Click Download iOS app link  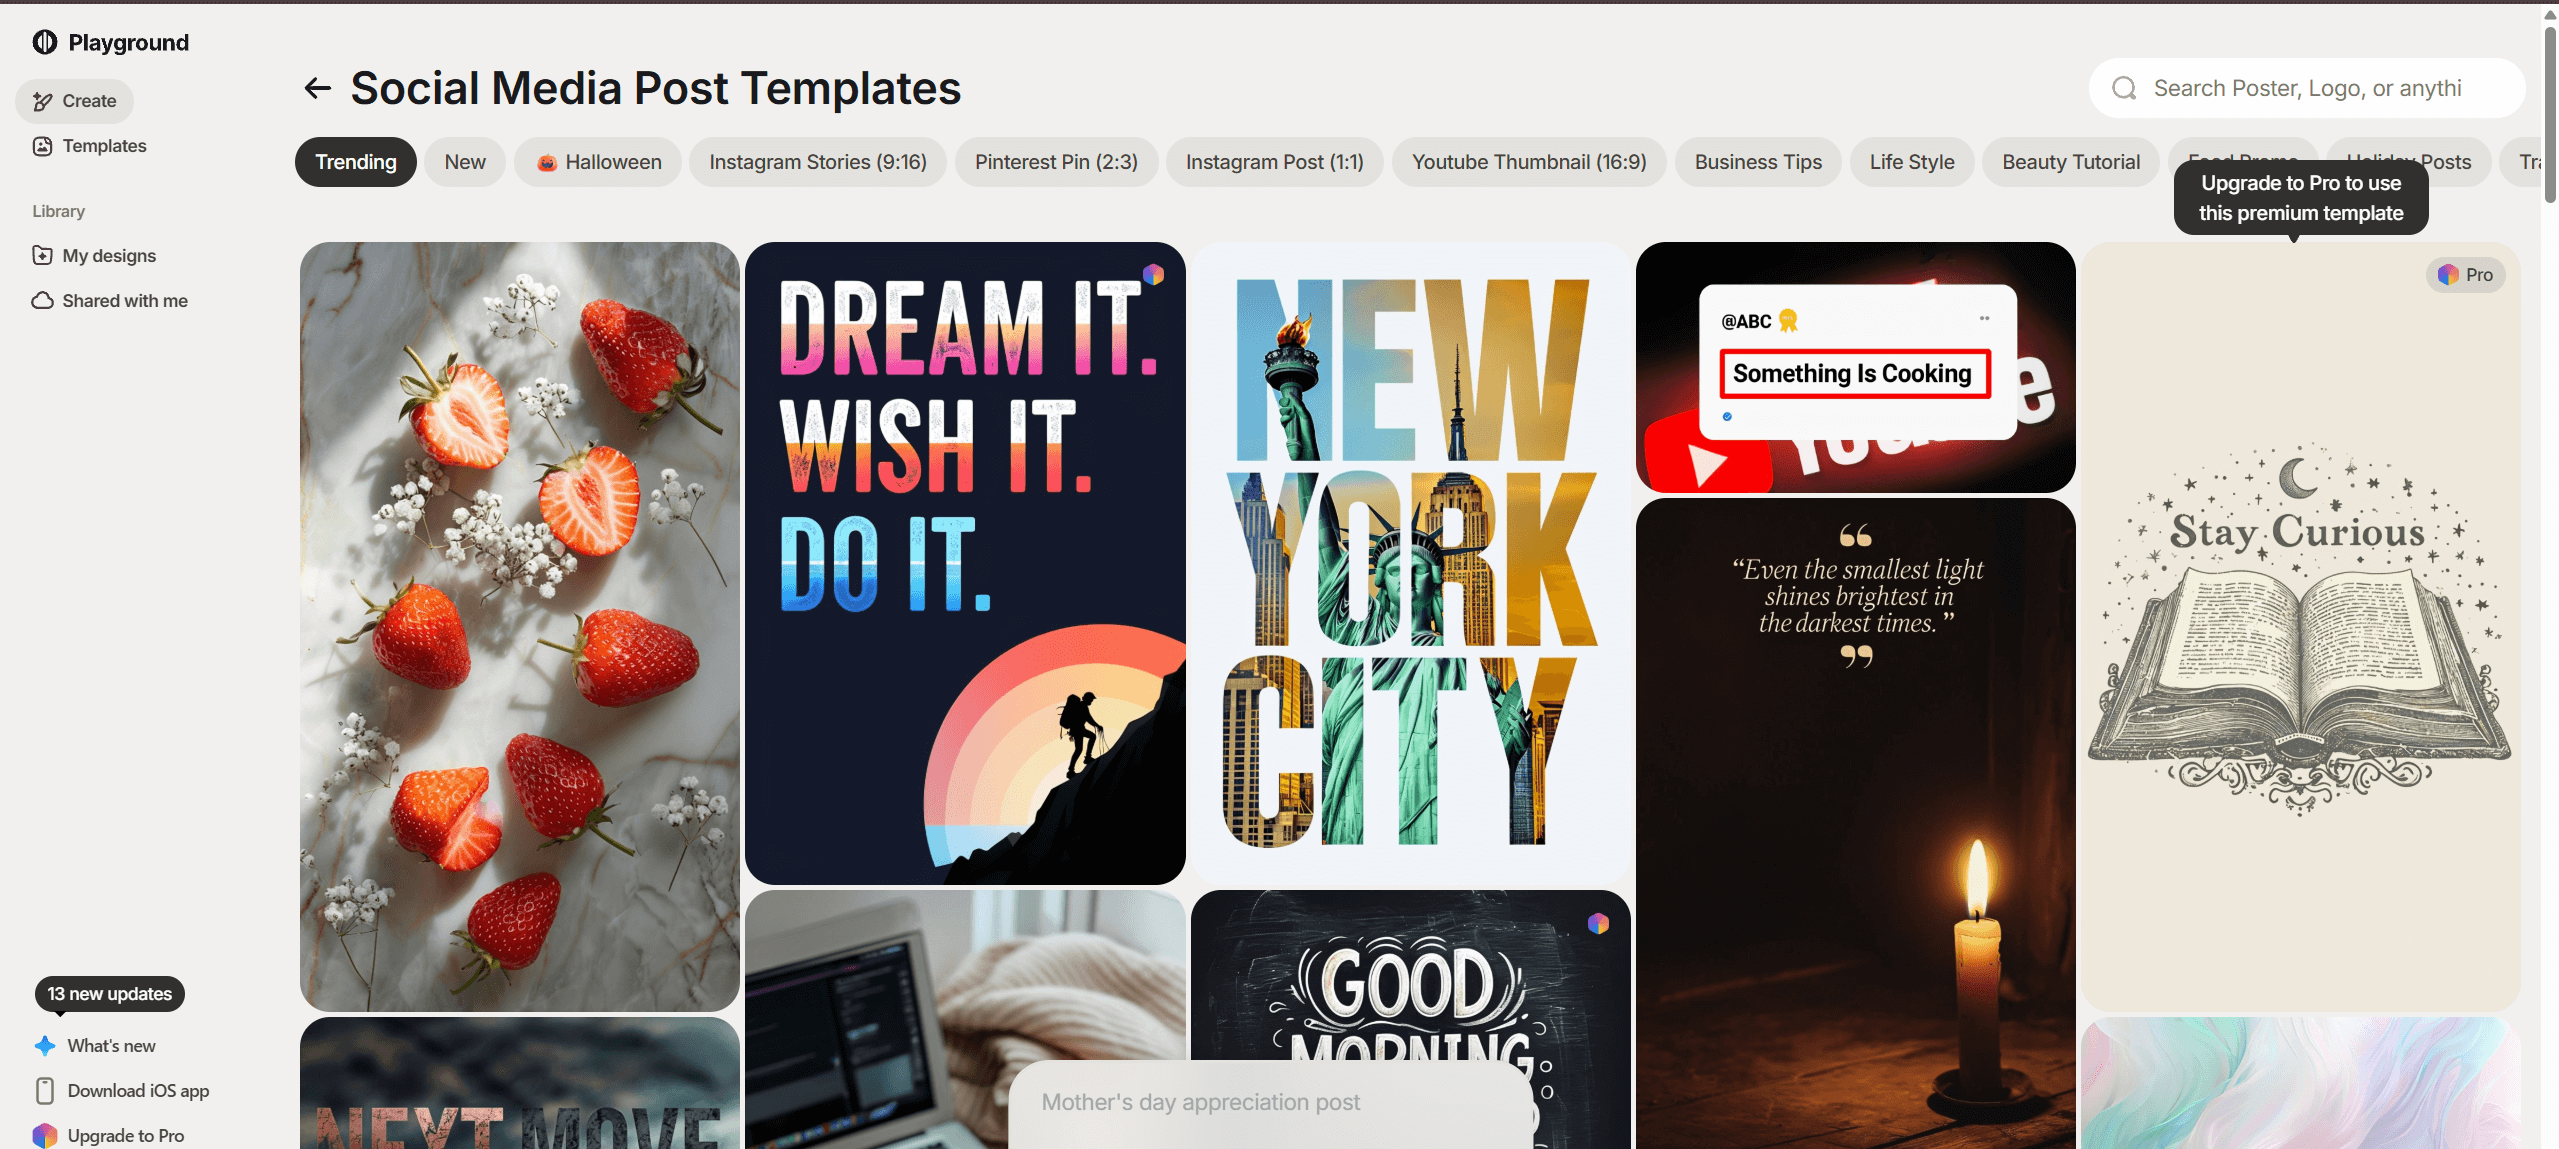click(x=122, y=1091)
